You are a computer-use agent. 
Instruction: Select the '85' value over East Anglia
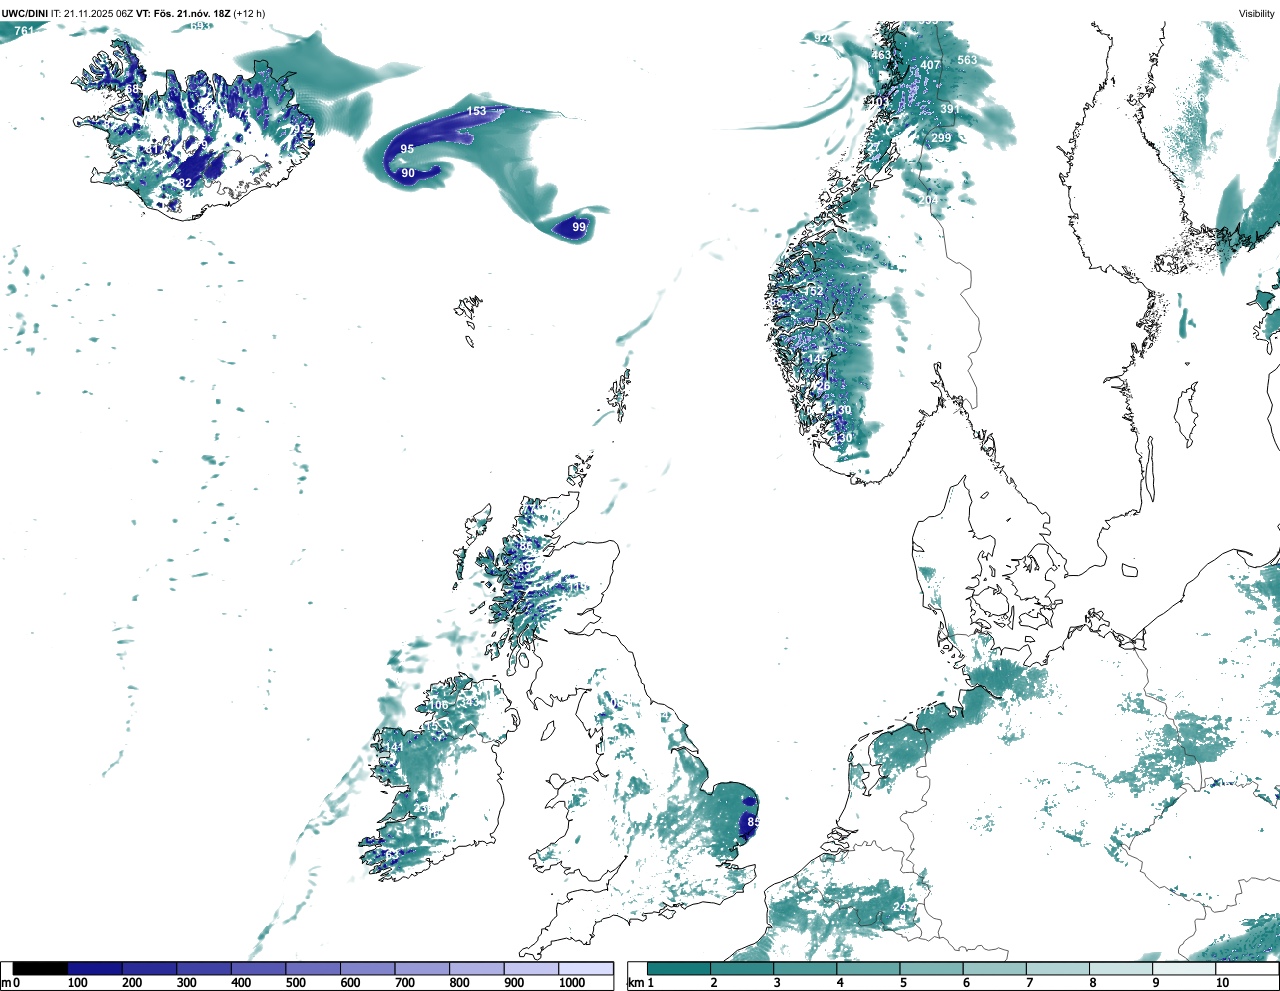coord(754,822)
